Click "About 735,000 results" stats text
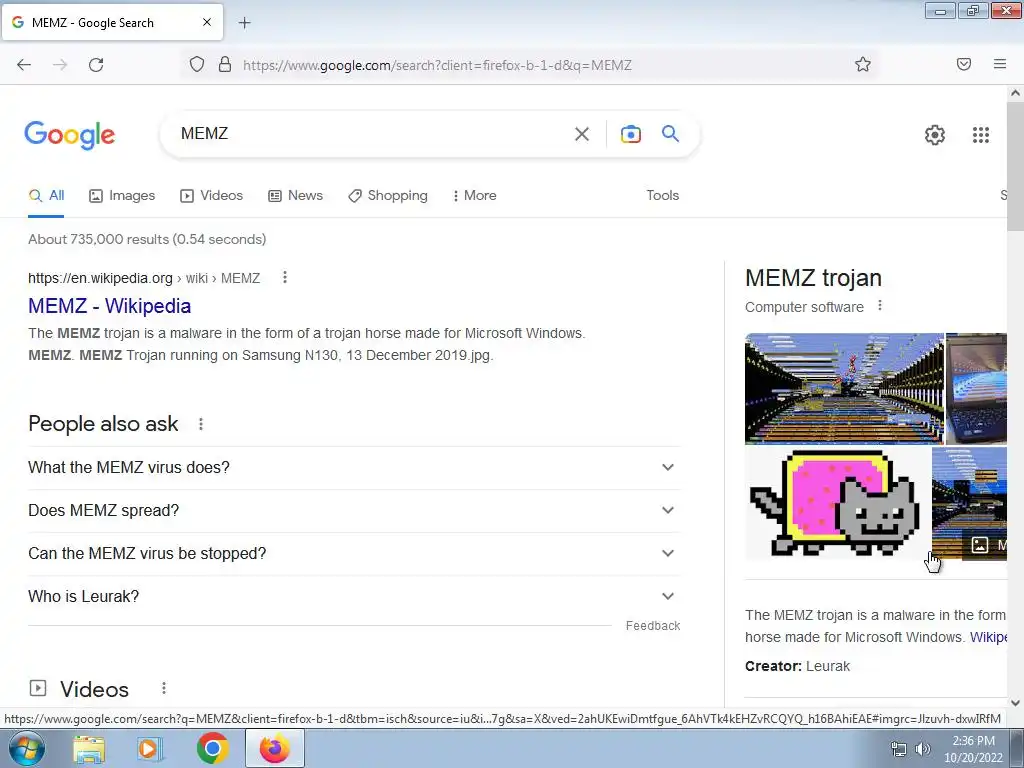1024x768 pixels. (x=147, y=239)
